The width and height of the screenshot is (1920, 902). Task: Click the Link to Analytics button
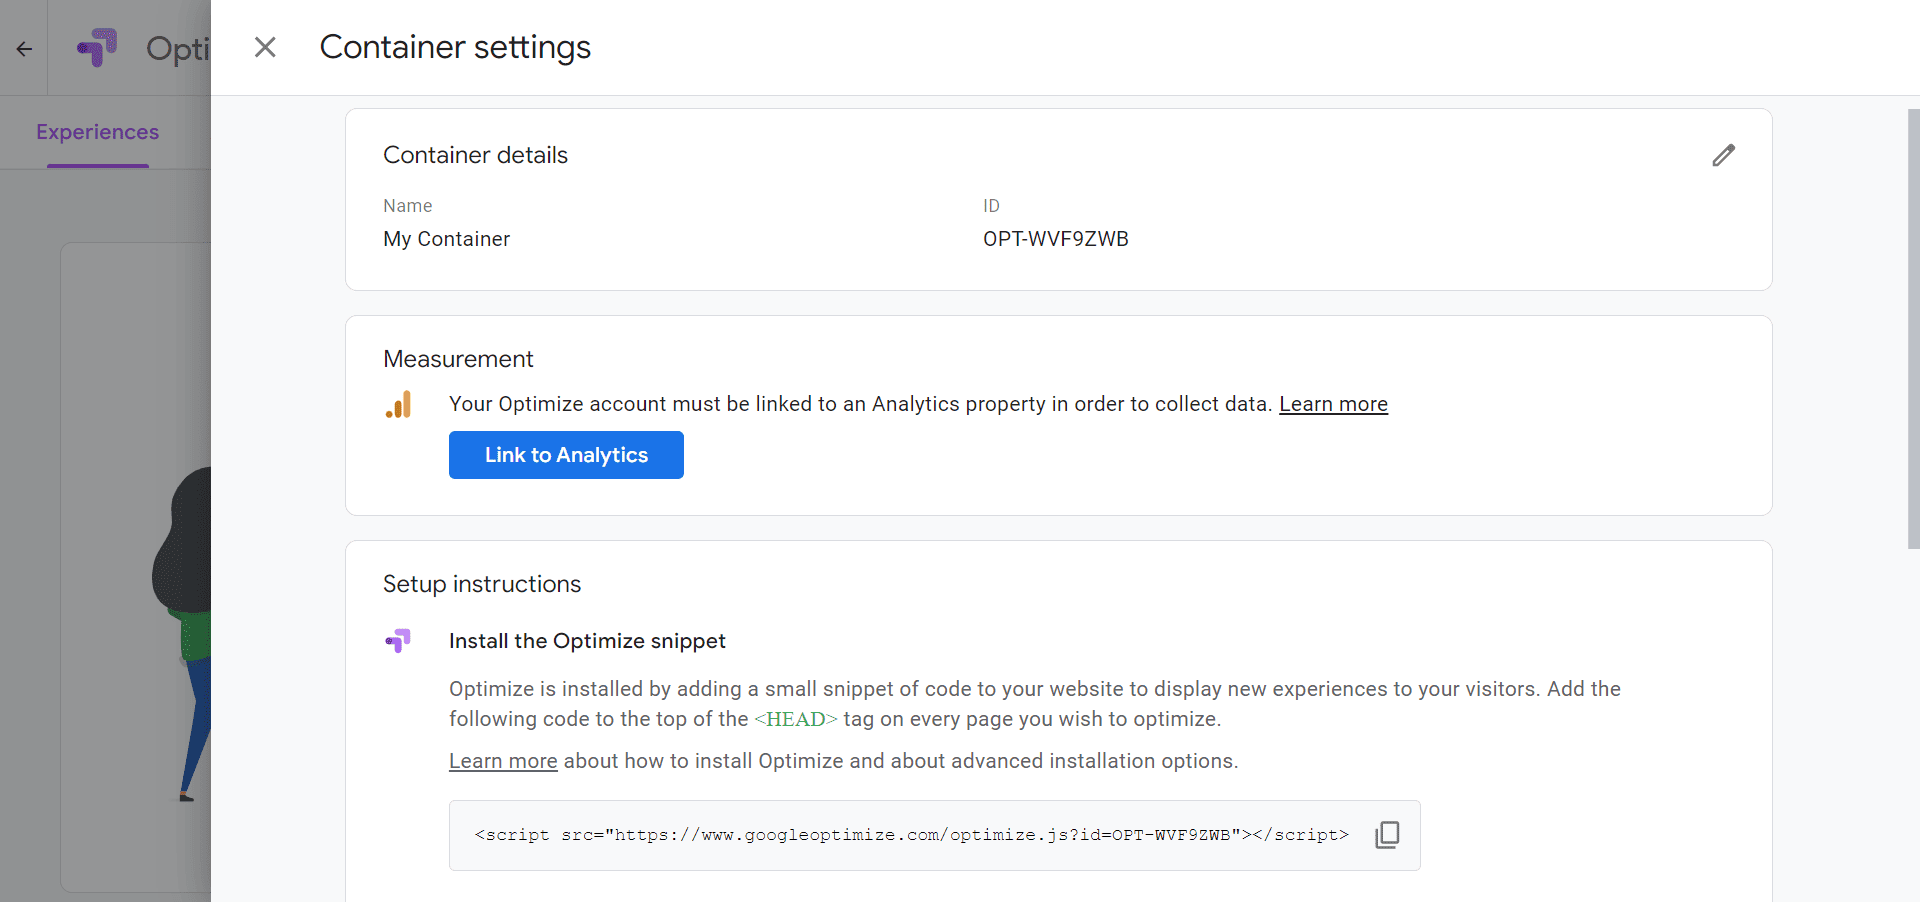(x=566, y=455)
